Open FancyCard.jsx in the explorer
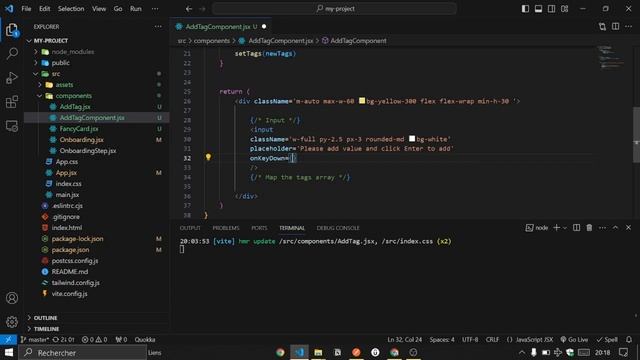Viewport: 640px width, 360px height. point(79,129)
